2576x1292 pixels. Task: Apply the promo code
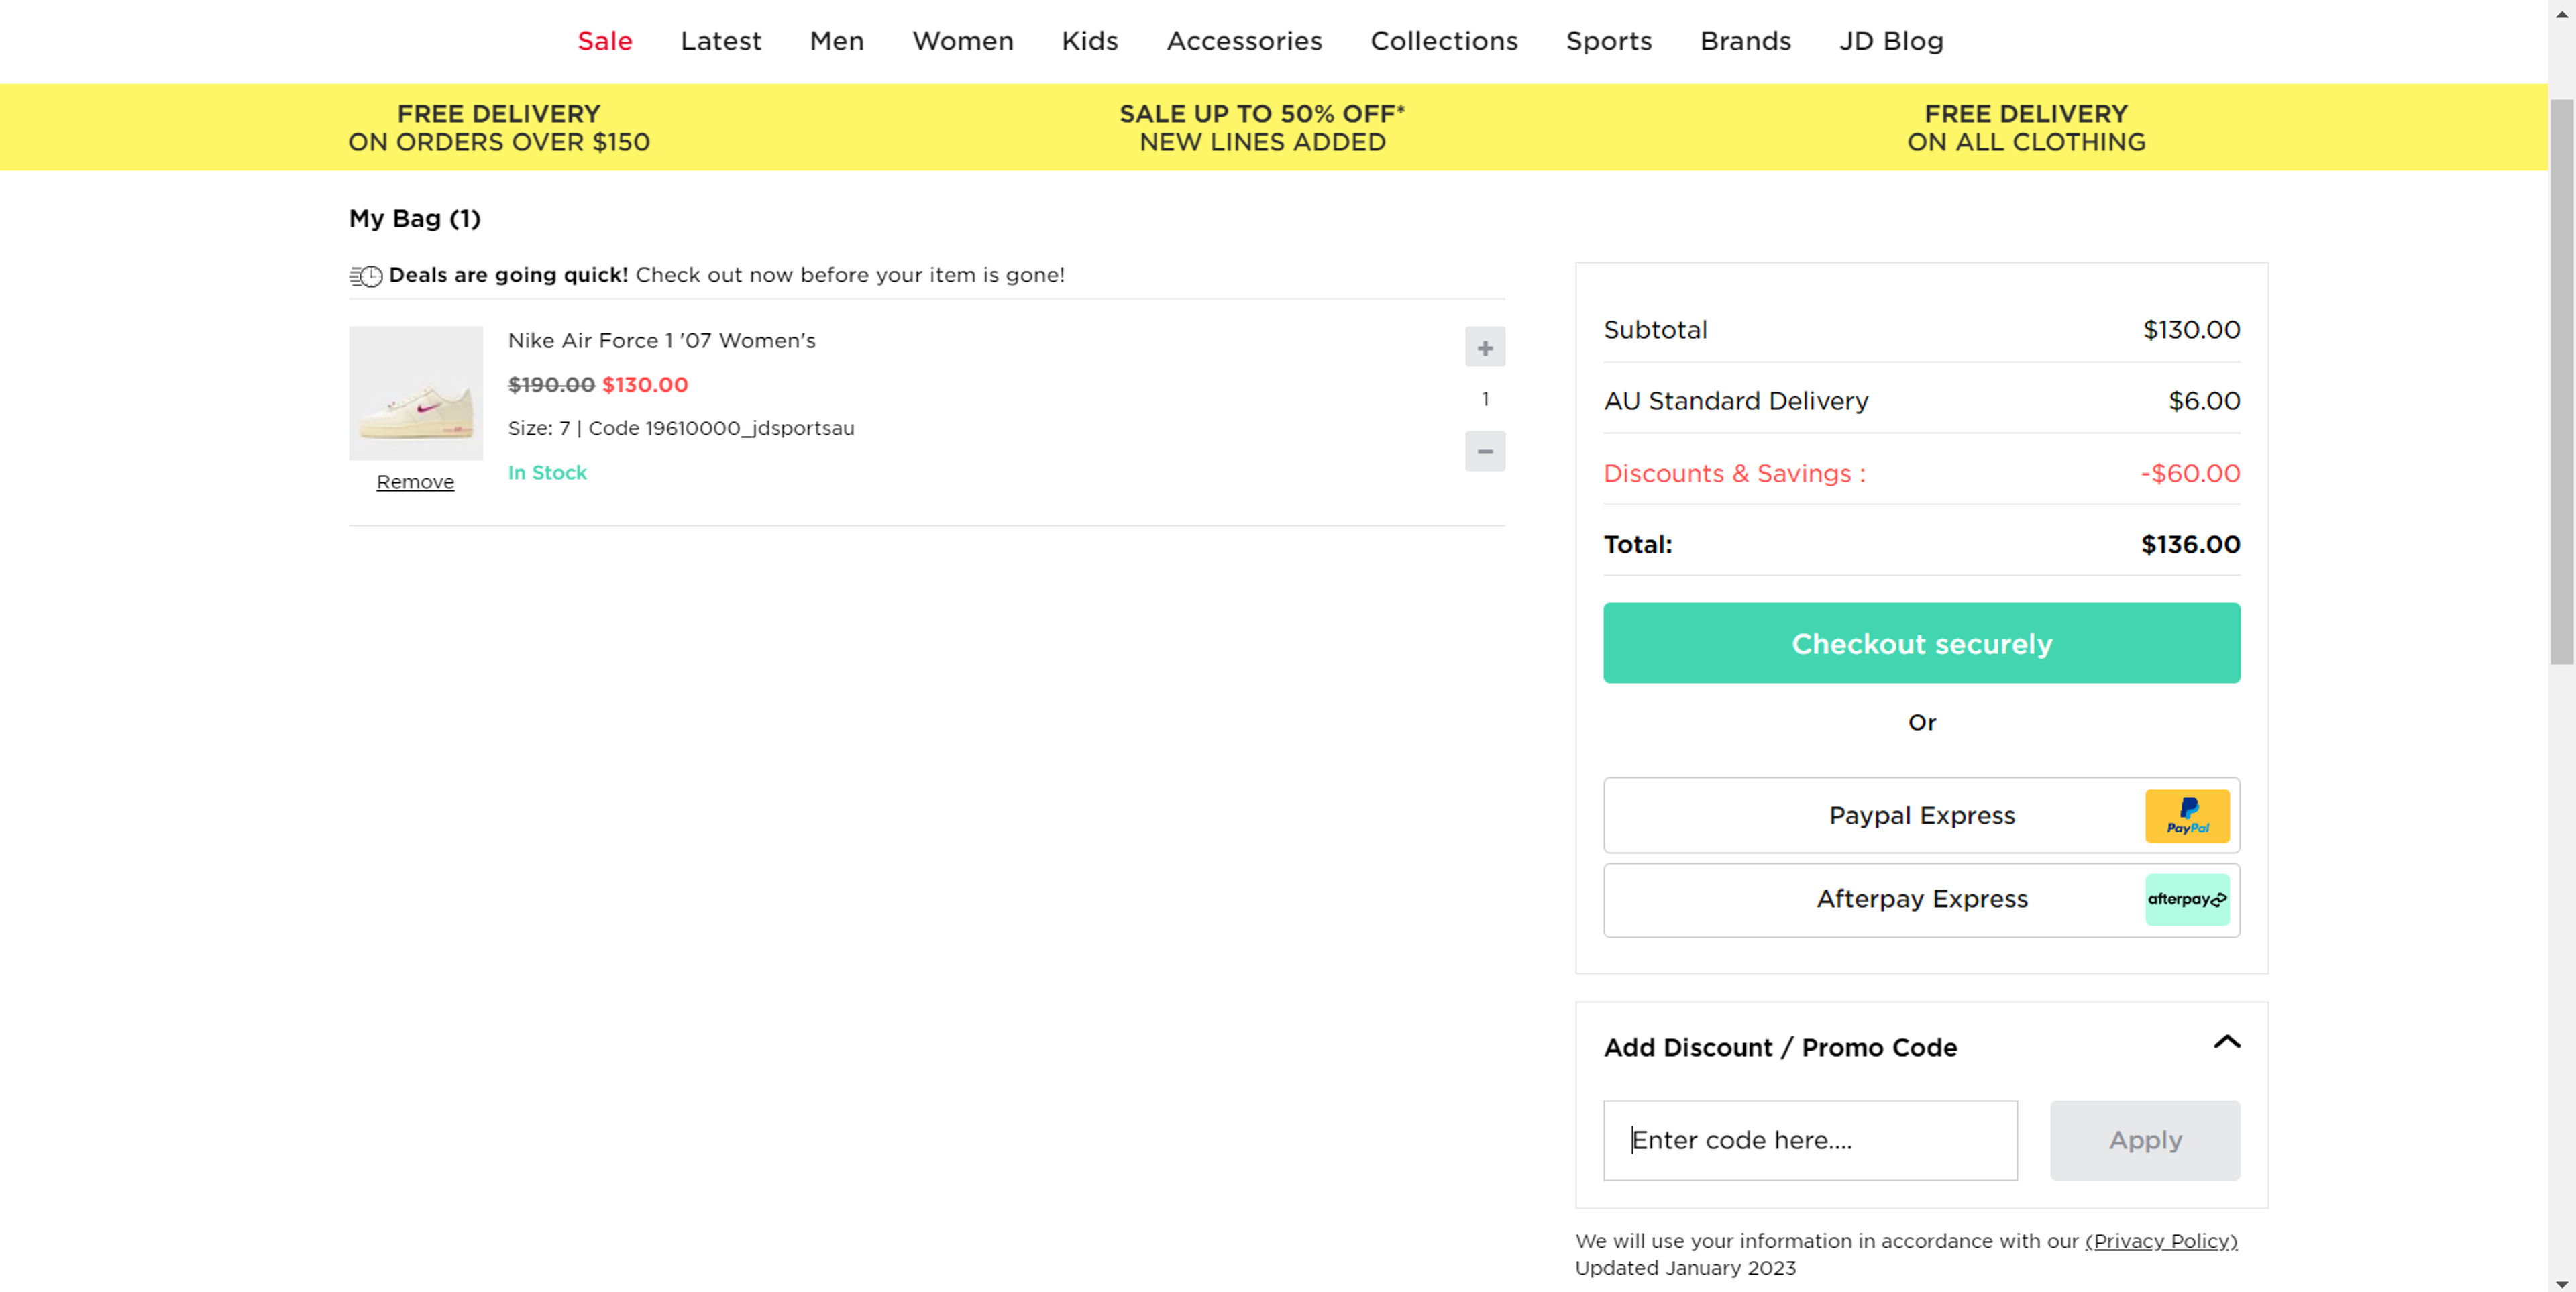point(2144,1140)
